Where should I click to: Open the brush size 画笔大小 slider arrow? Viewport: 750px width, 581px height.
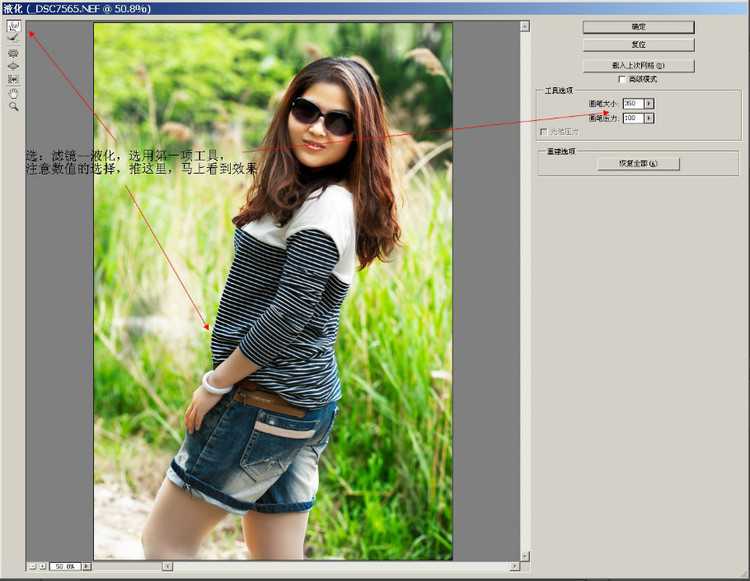click(x=649, y=103)
